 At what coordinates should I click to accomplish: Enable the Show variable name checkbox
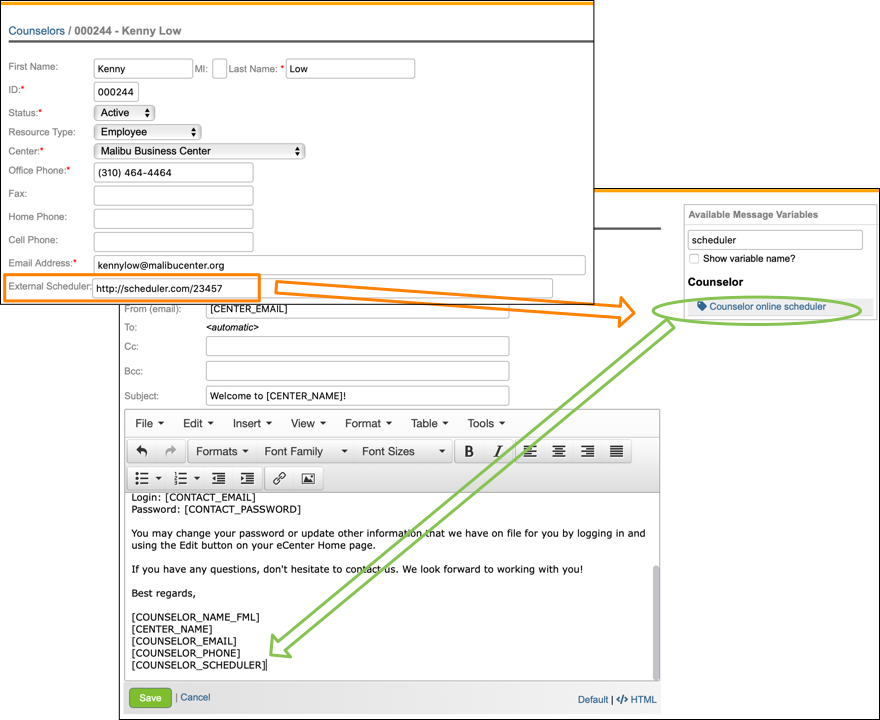pos(694,259)
